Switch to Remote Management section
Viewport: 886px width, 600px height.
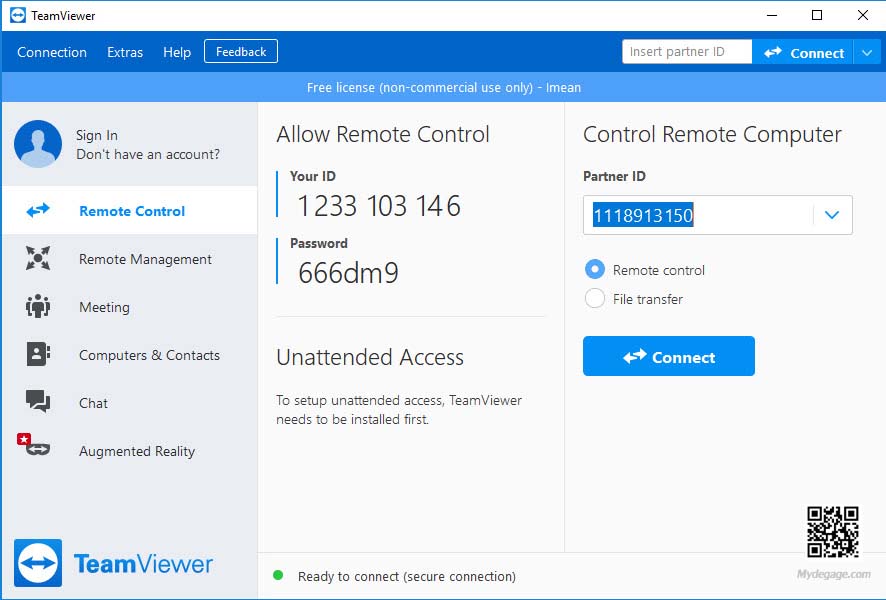[130, 259]
